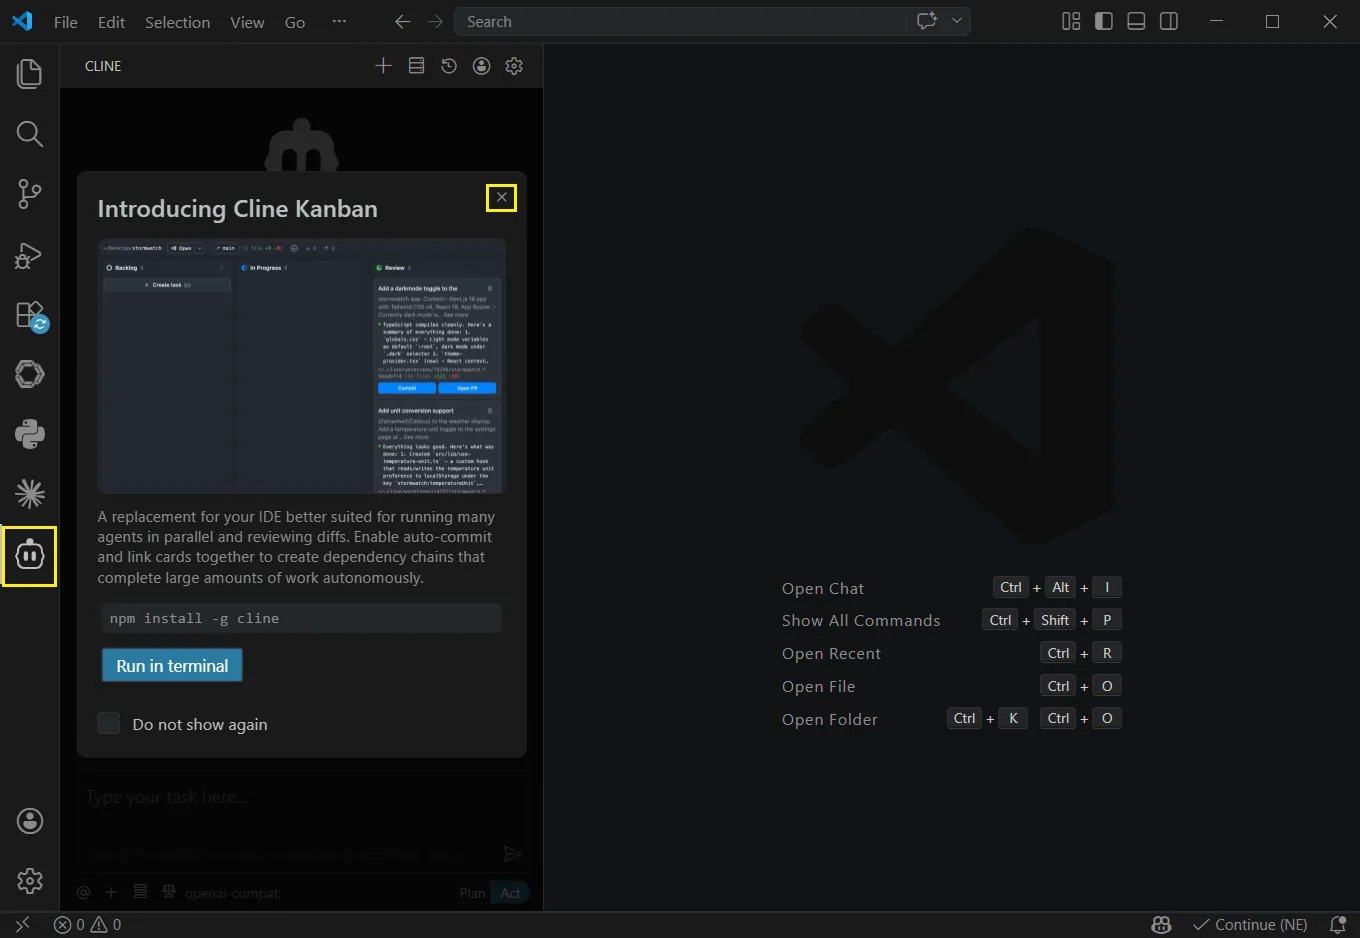The height and width of the screenshot is (938, 1360).
Task: Add files with plus icon below task input
Action: [x=111, y=892]
